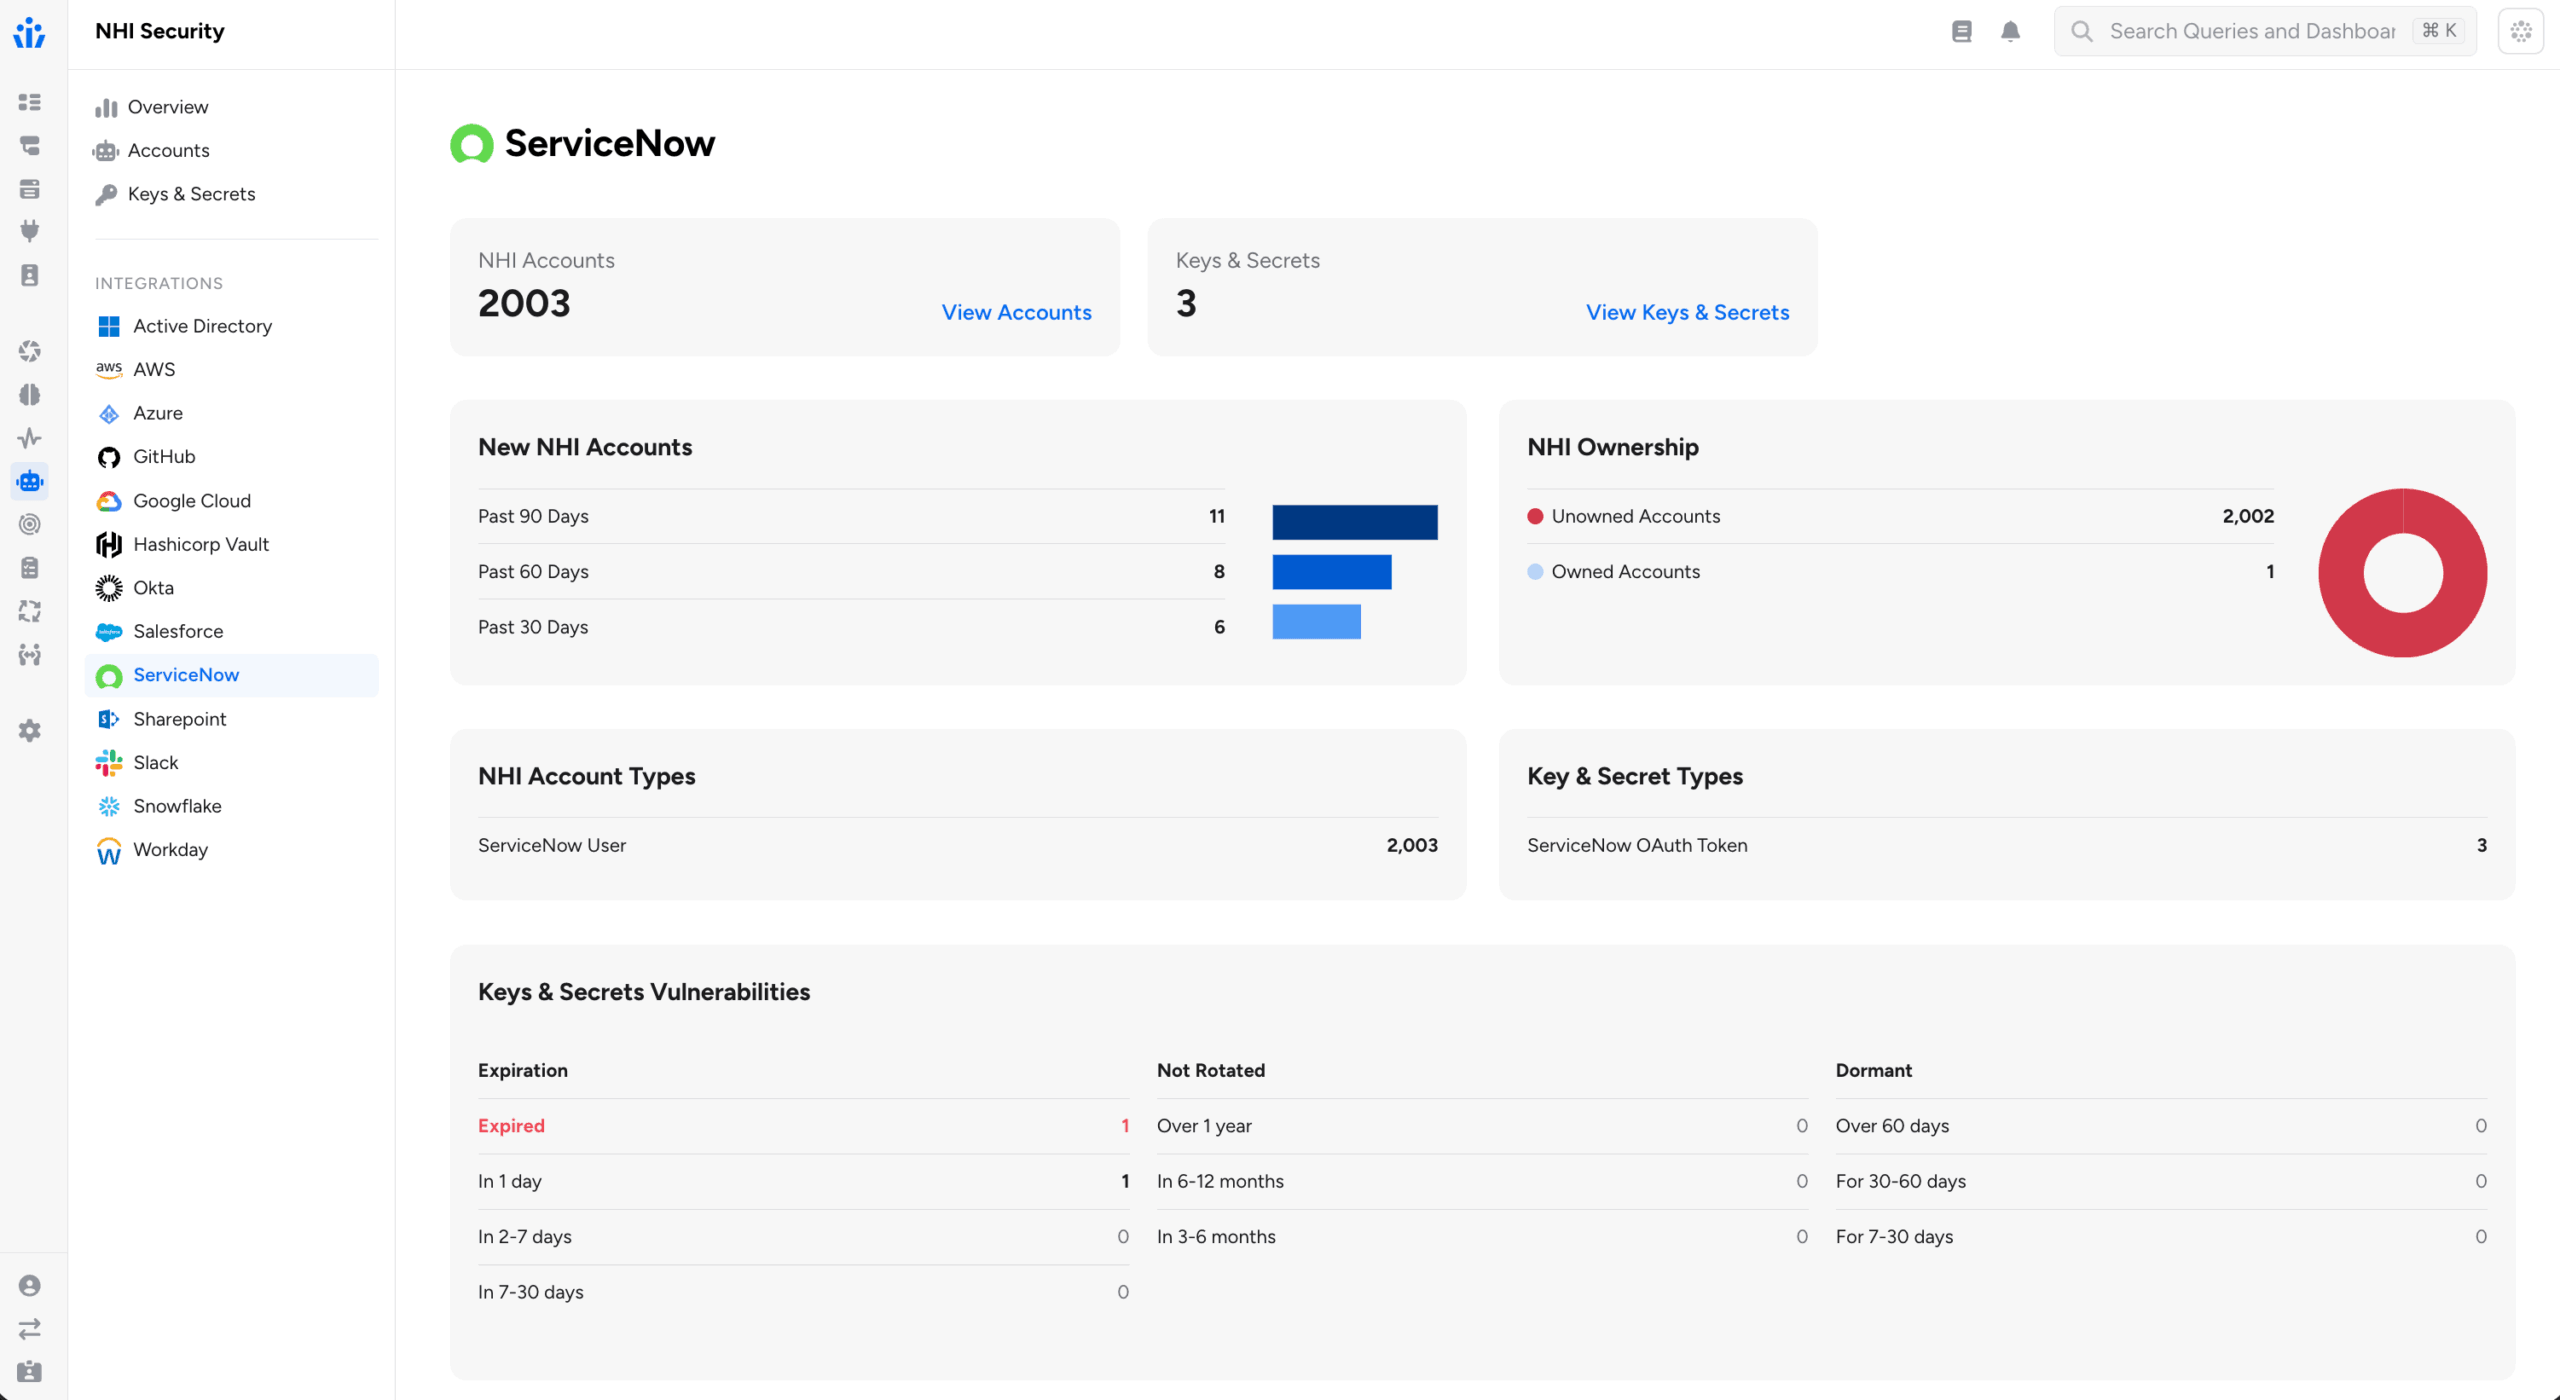The height and width of the screenshot is (1400, 2560).
Task: Open the Overview menu item
Action: [x=167, y=107]
